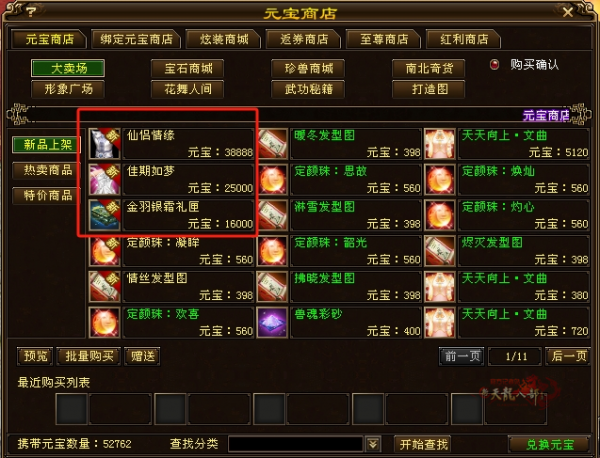This screenshot has height=458, width=600.
Task: Pick the 兽魂彩砂 purple gem icon
Action: pos(272,323)
